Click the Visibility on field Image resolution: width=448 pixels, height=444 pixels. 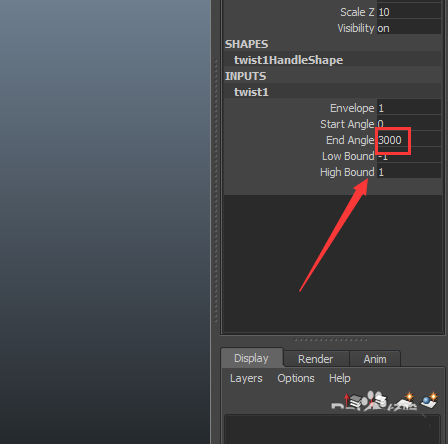coord(409,28)
